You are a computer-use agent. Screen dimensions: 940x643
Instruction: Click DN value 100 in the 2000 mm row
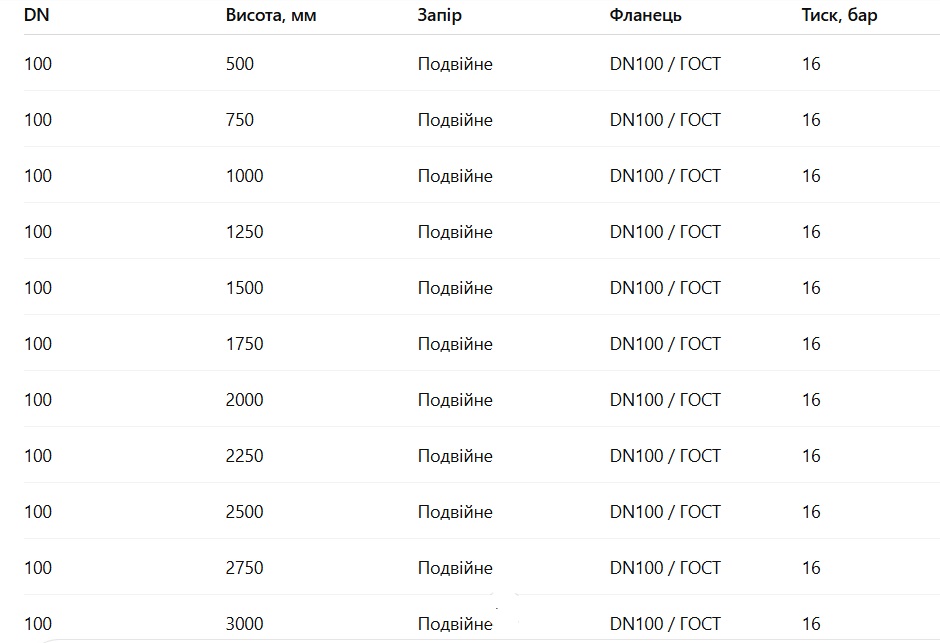tap(38, 400)
